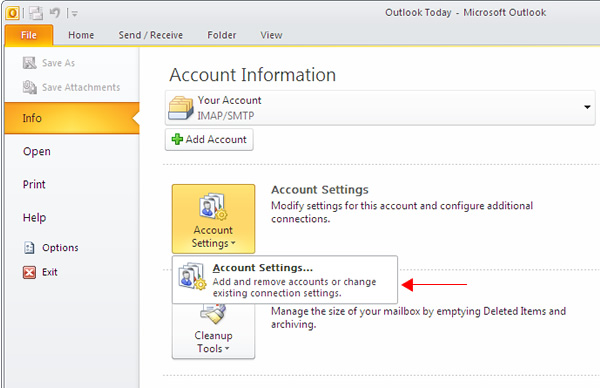This screenshot has height=388, width=600.
Task: Choose Save Attachments in the backstage menu
Action: (x=72, y=87)
